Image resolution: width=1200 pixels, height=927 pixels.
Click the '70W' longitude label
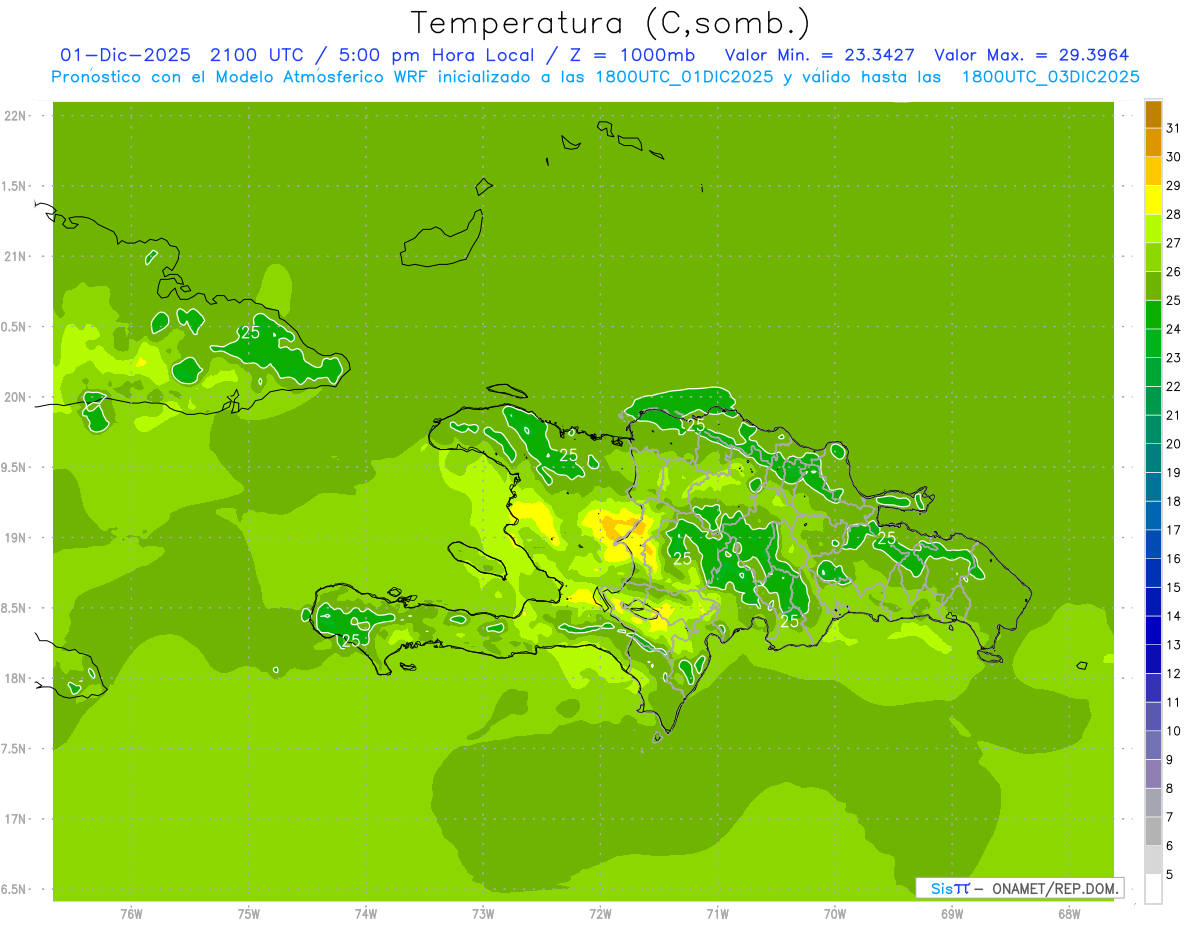click(835, 913)
